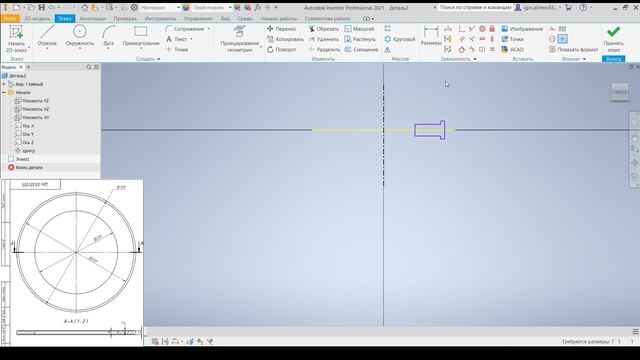Image resolution: width=640 pixels, height=360 pixels.
Task: Click the search help and commands field
Action: coord(475,7)
